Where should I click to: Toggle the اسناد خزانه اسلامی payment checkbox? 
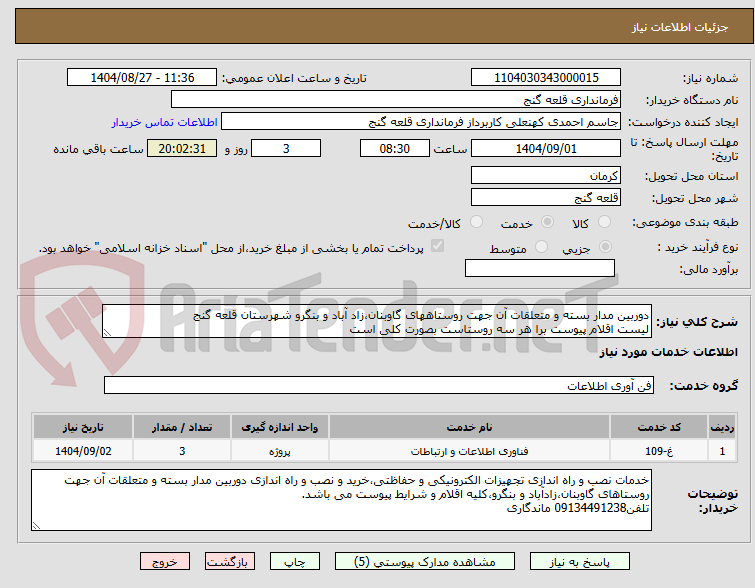tap(437, 246)
